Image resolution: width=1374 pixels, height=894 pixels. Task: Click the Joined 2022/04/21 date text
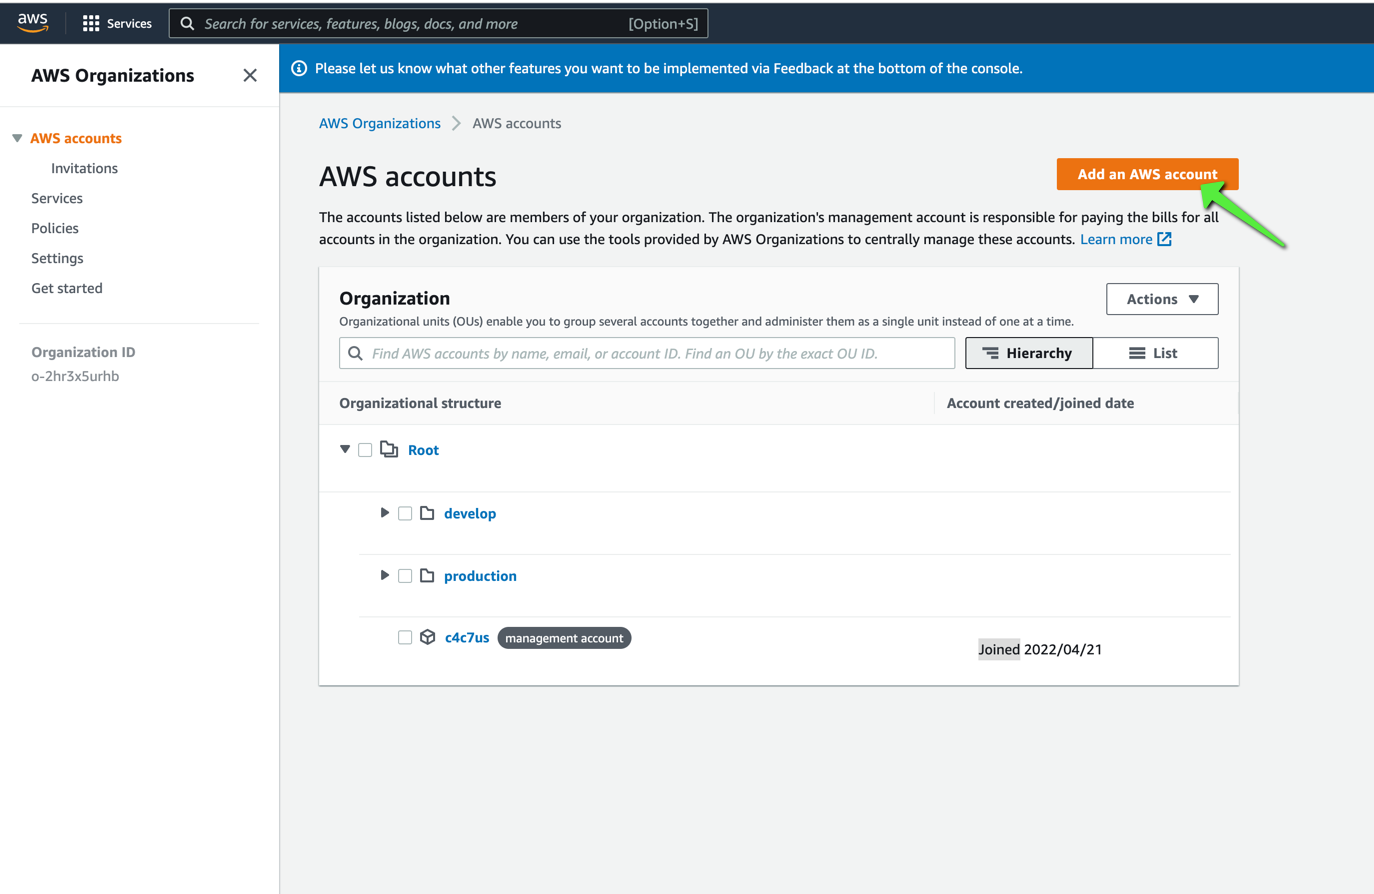[x=1040, y=649]
